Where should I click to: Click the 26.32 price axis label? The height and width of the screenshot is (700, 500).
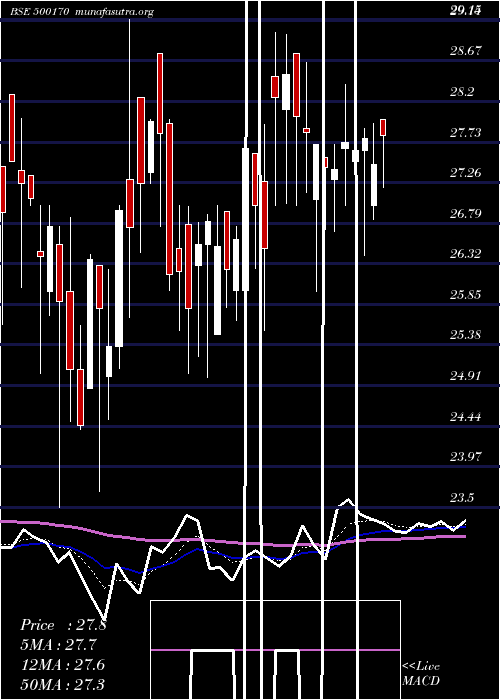[465, 254]
